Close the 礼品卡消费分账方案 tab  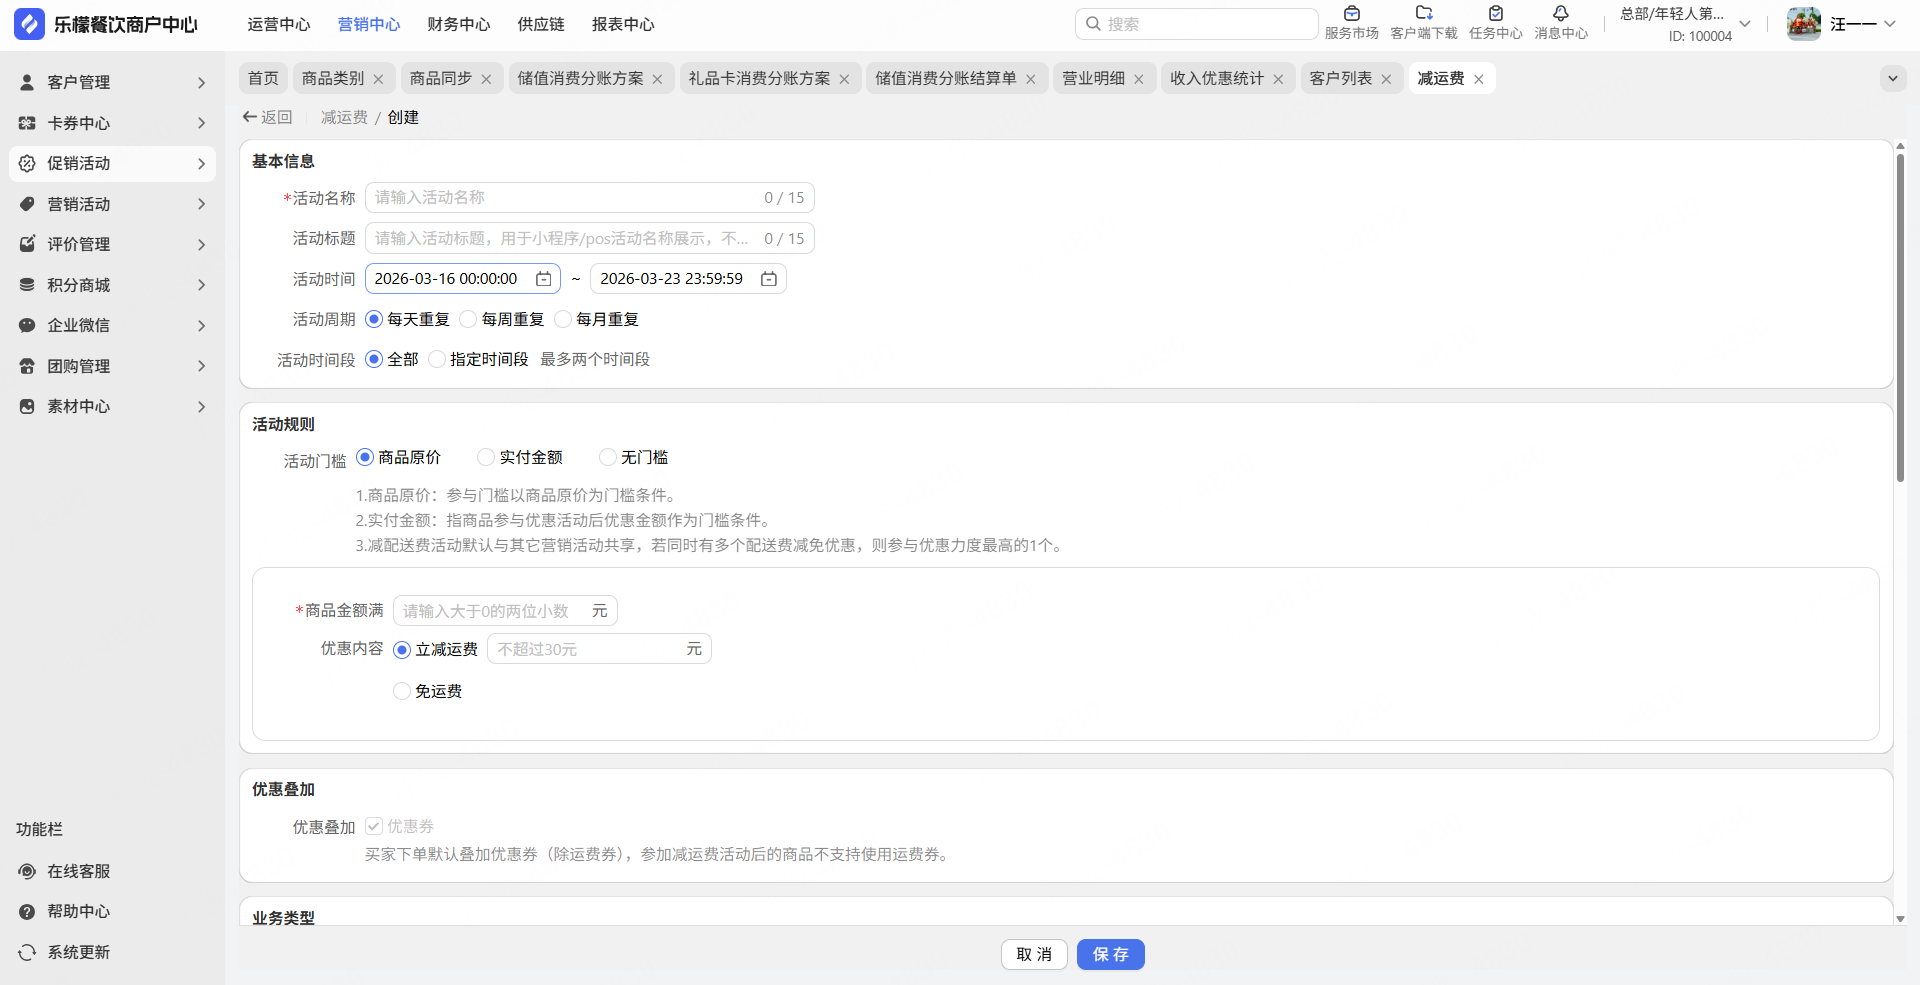(844, 79)
